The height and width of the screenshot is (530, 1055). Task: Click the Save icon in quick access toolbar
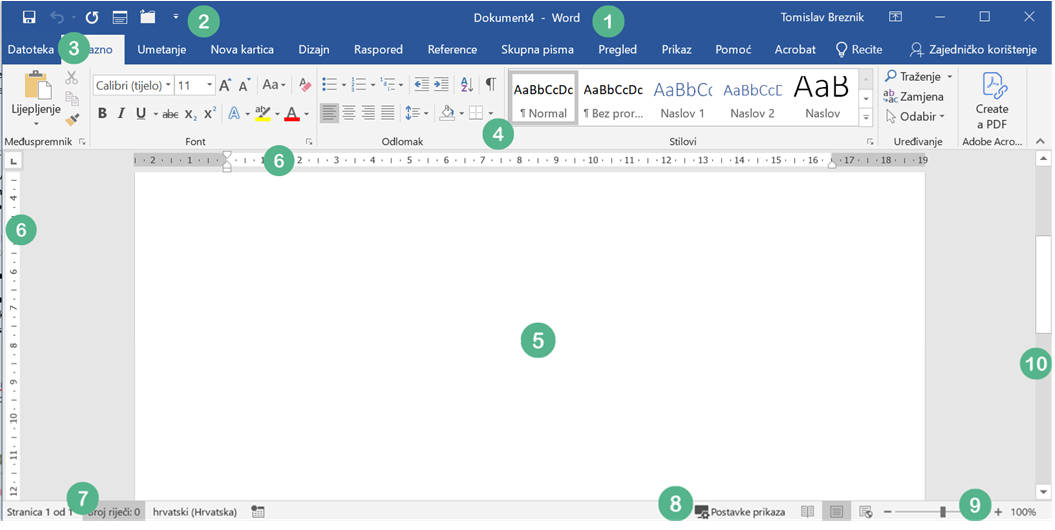[29, 17]
